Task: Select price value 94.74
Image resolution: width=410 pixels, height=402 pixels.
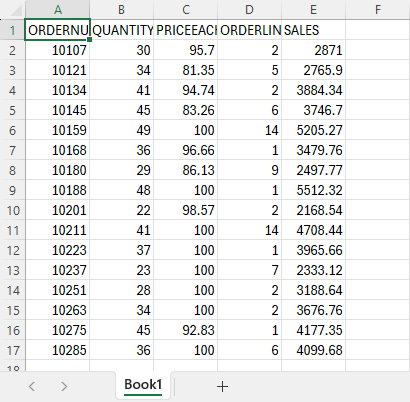Action: coord(186,90)
